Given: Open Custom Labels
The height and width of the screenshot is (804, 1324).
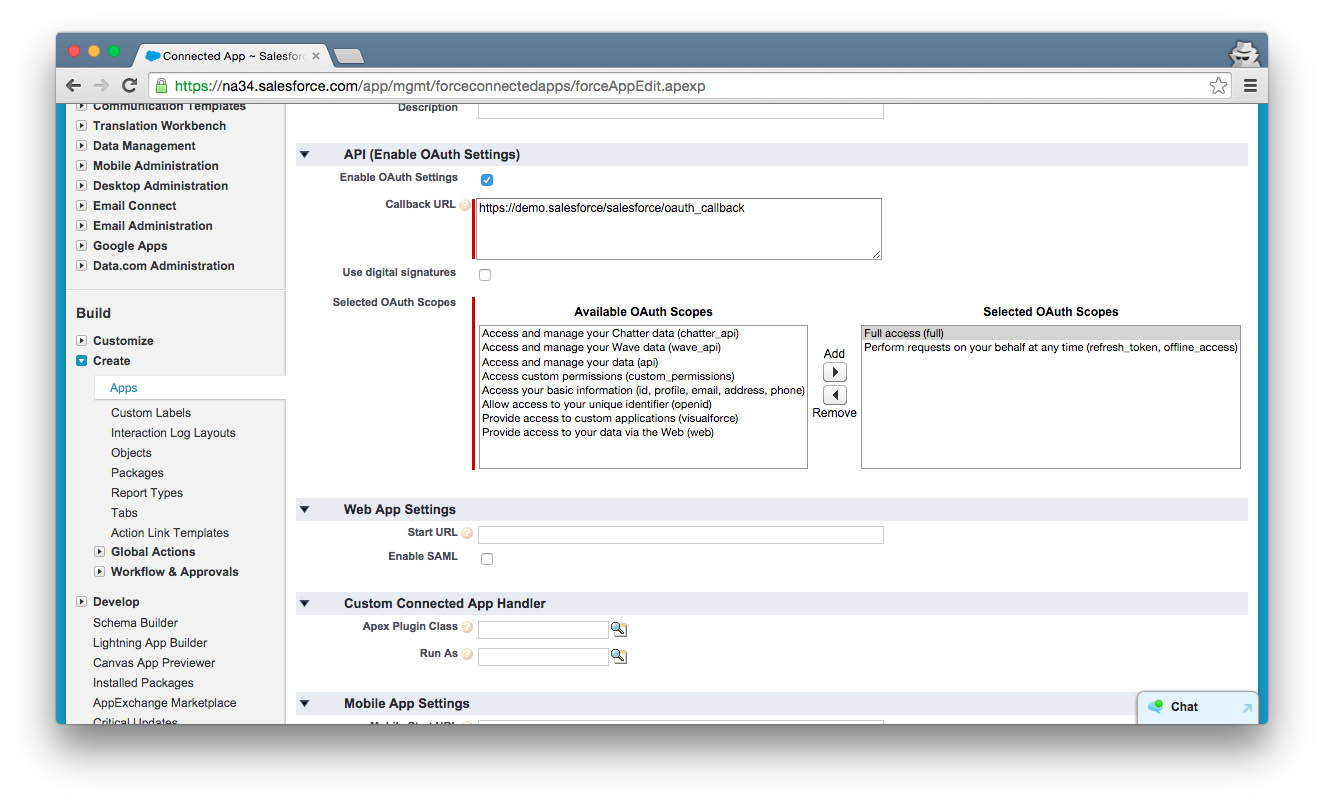Looking at the screenshot, I should [151, 413].
